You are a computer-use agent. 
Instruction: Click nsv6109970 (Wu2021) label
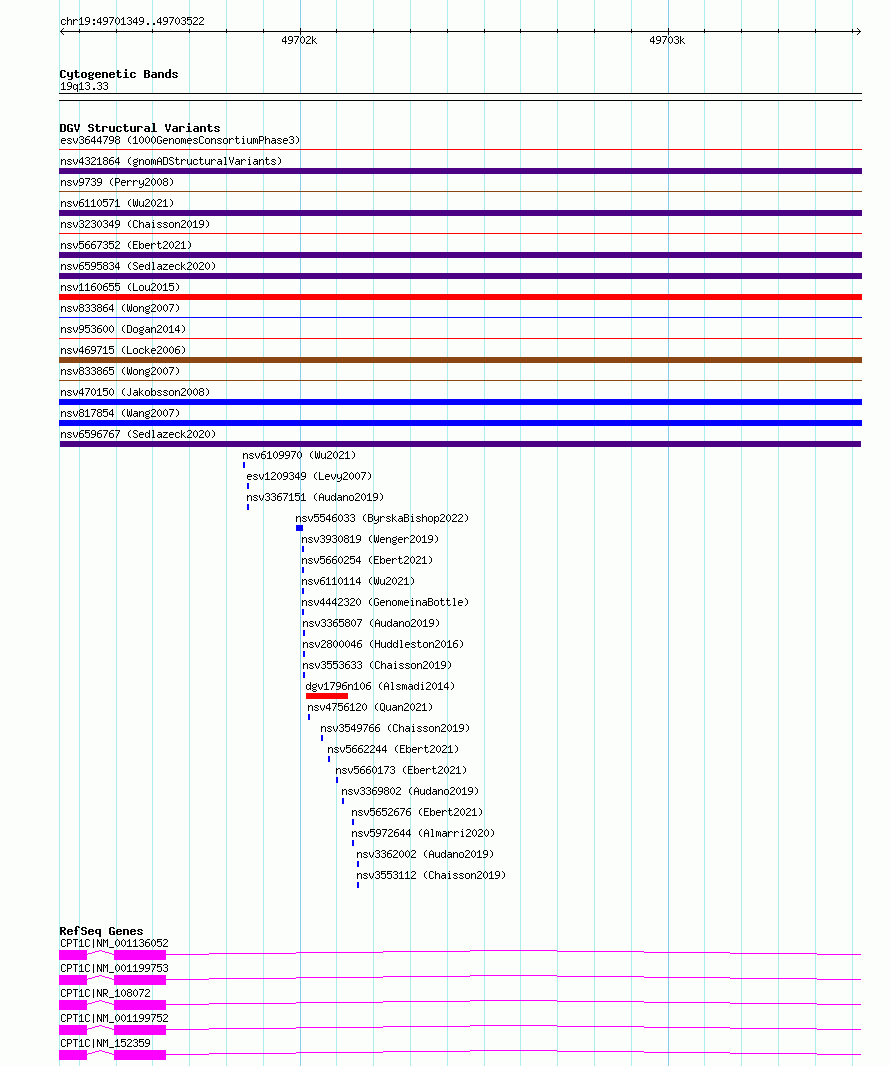click(299, 455)
